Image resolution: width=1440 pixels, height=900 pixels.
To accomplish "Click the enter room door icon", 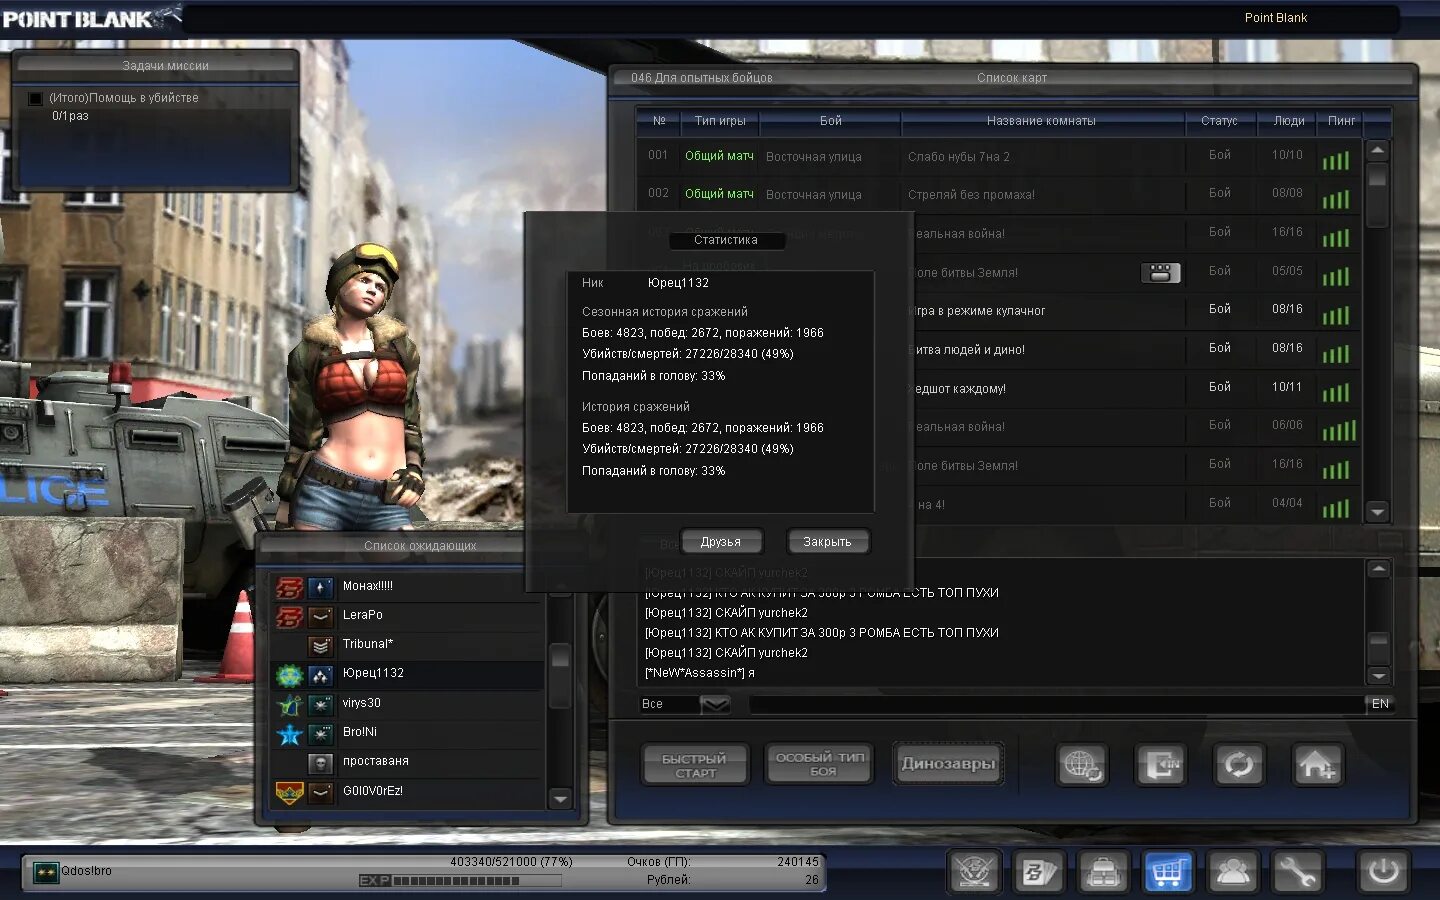I will click(1160, 766).
